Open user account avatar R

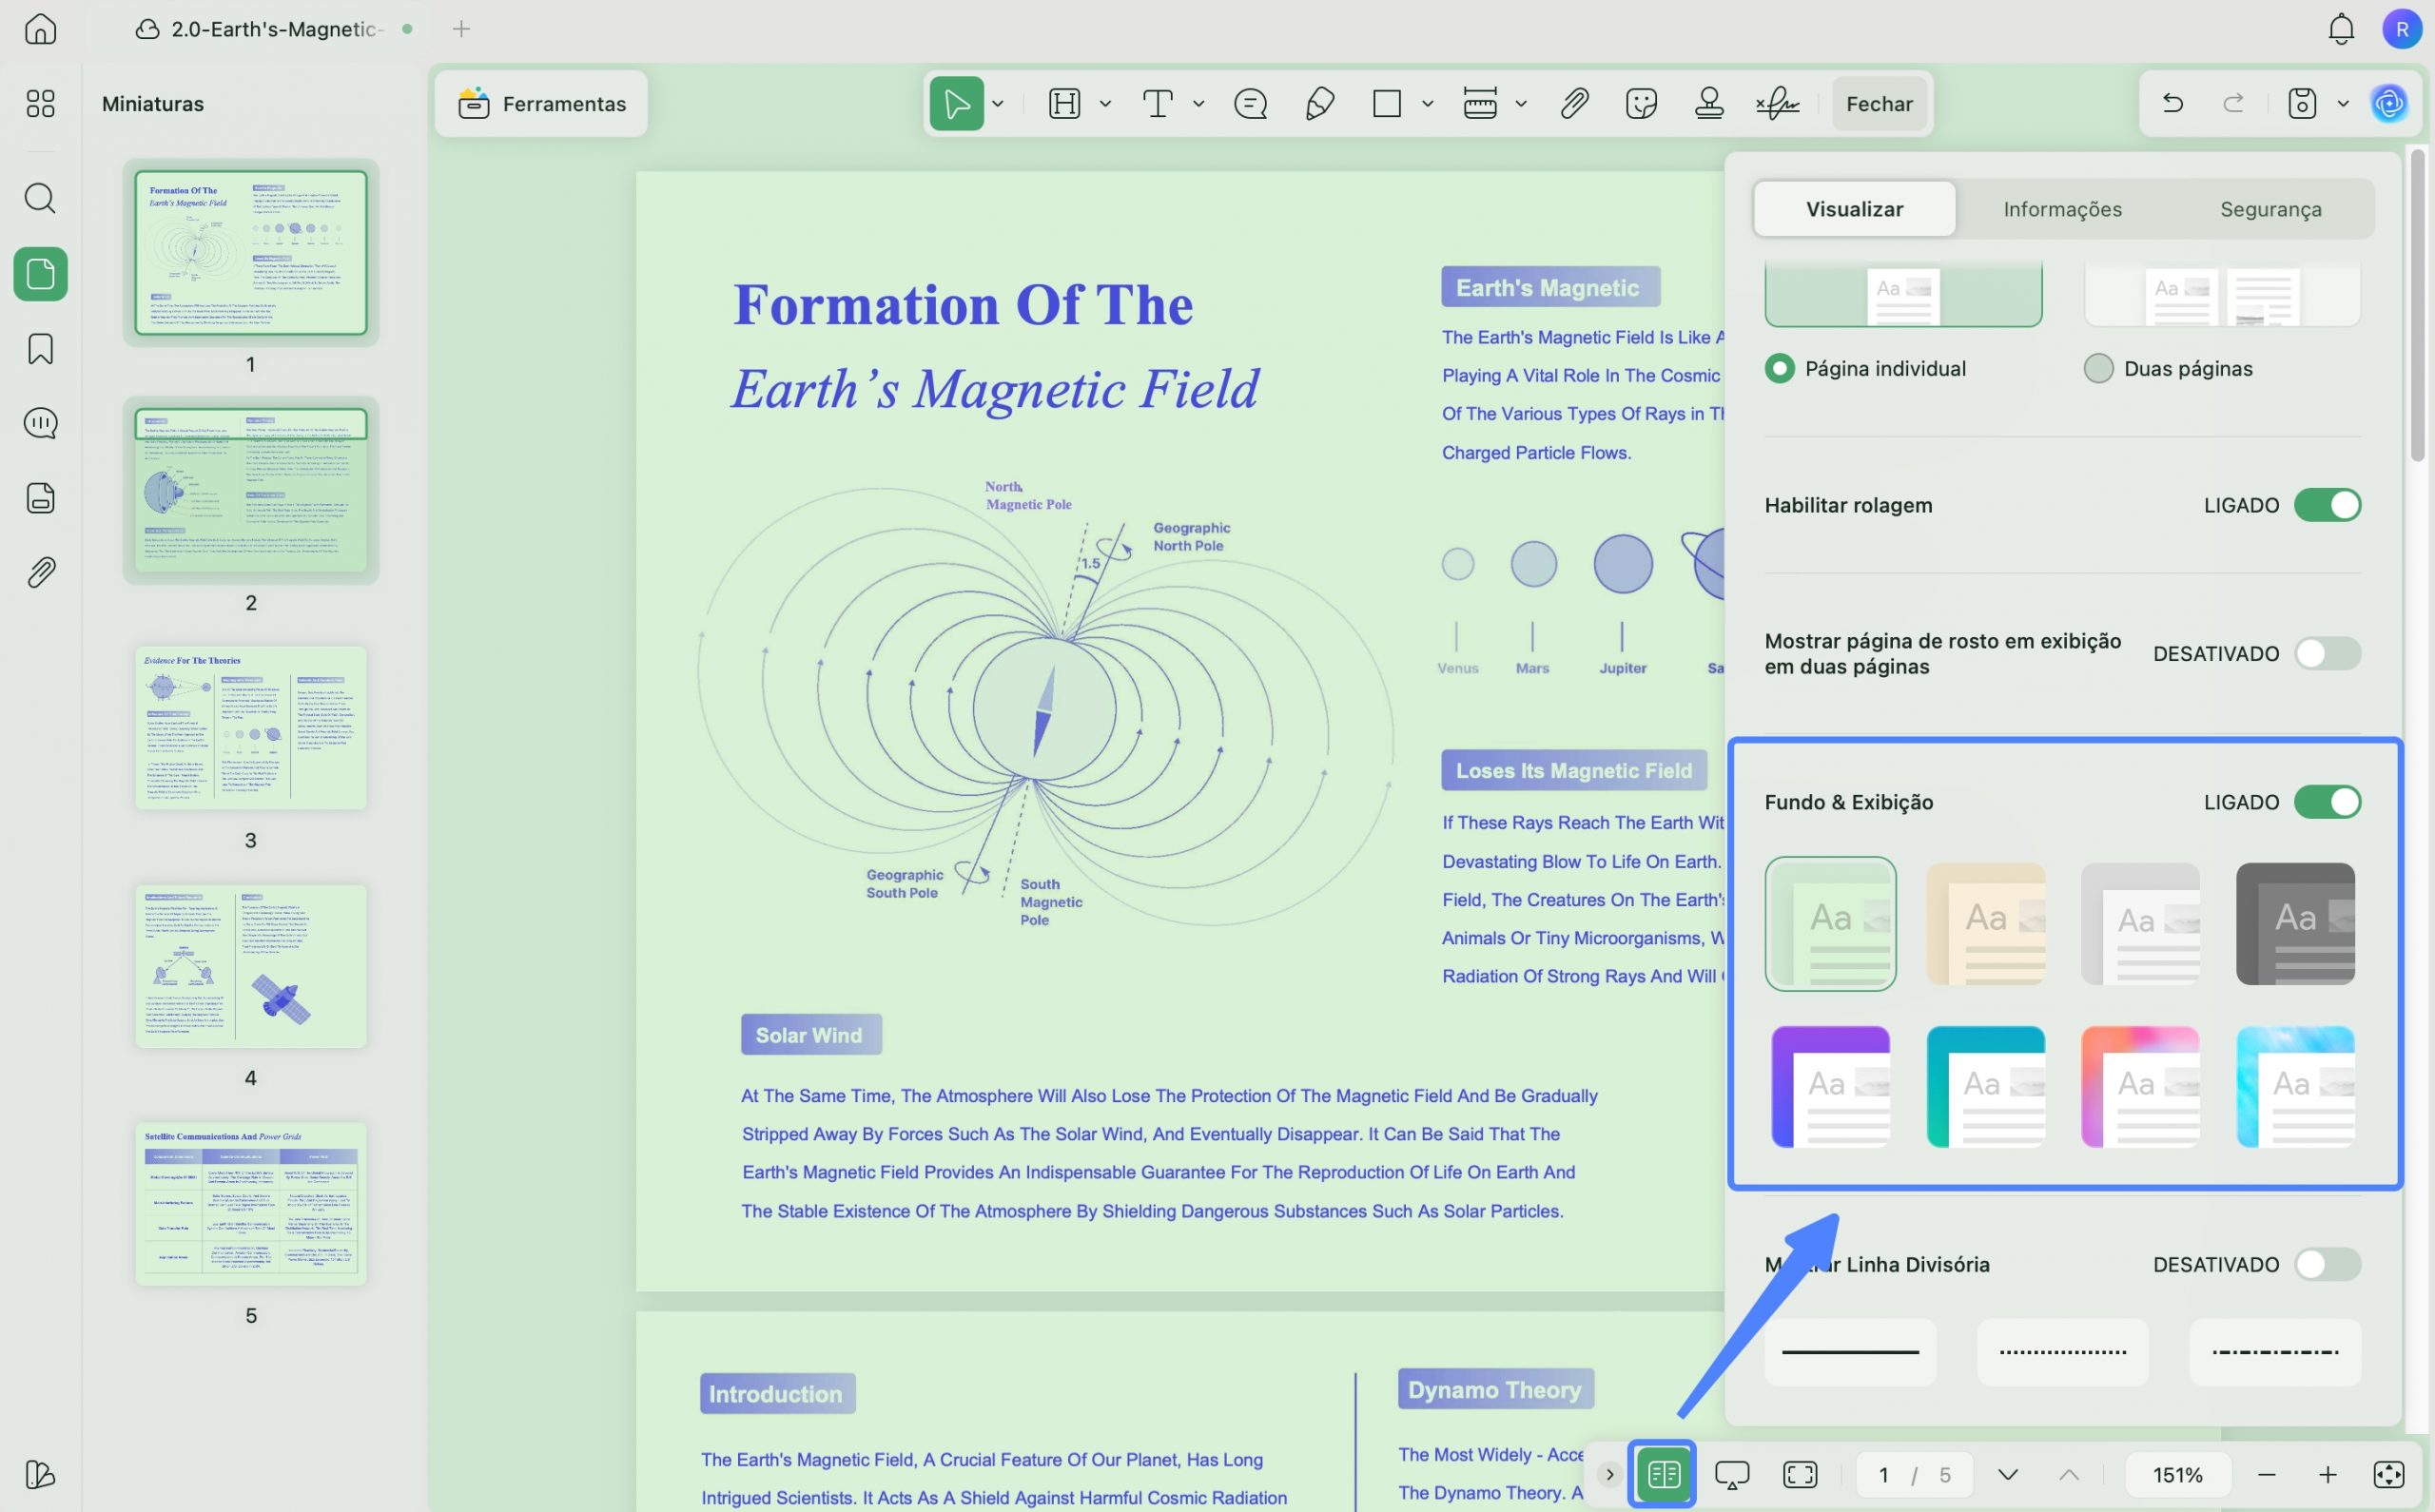2401,29
